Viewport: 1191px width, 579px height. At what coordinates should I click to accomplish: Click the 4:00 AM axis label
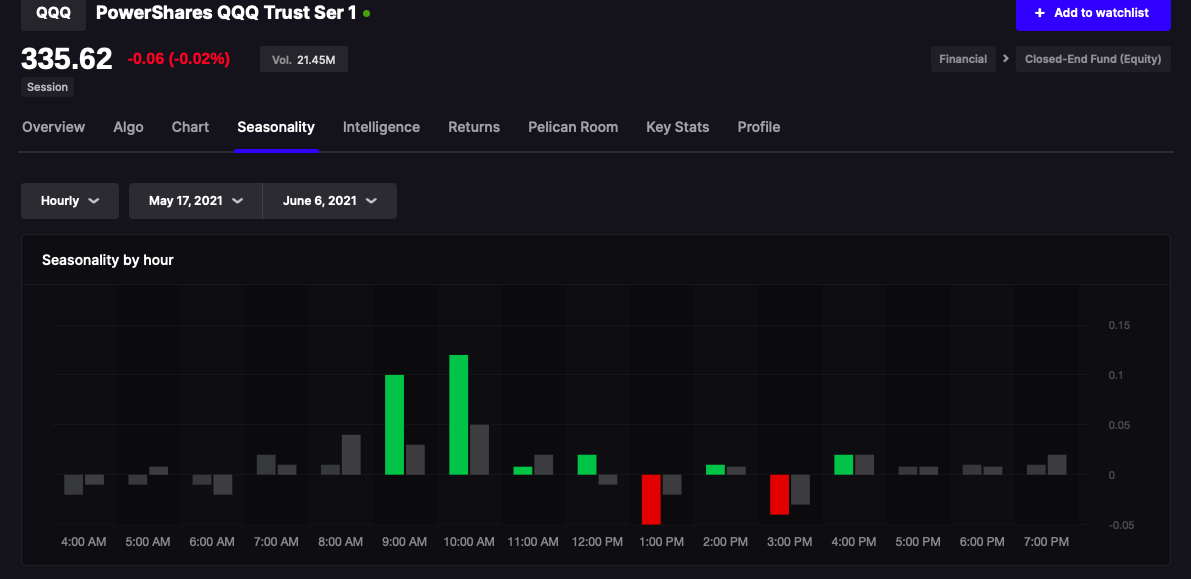[x=84, y=542]
